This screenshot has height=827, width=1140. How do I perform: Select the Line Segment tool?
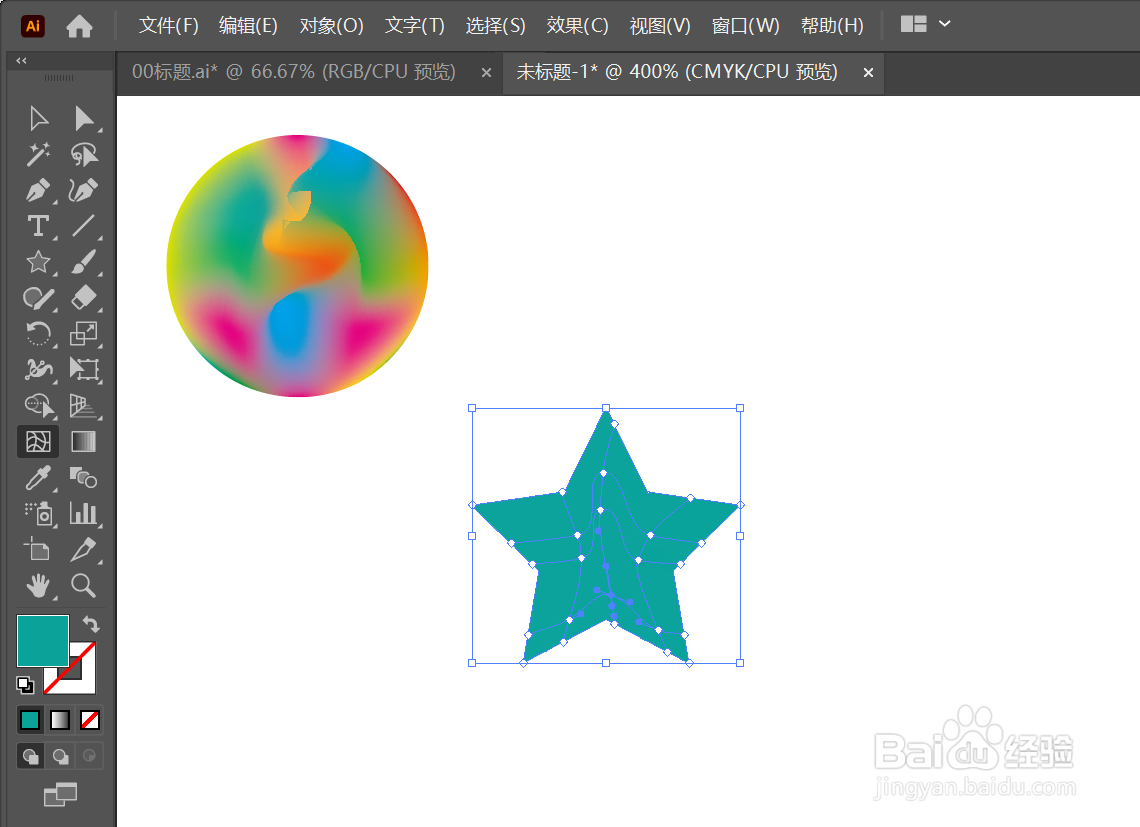click(x=84, y=225)
